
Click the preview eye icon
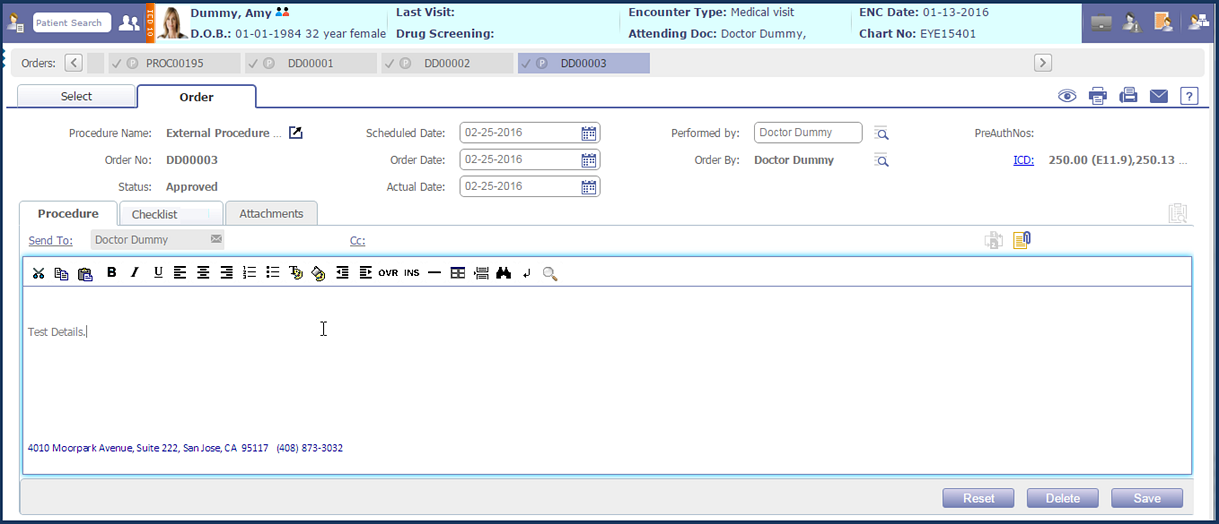(1068, 96)
